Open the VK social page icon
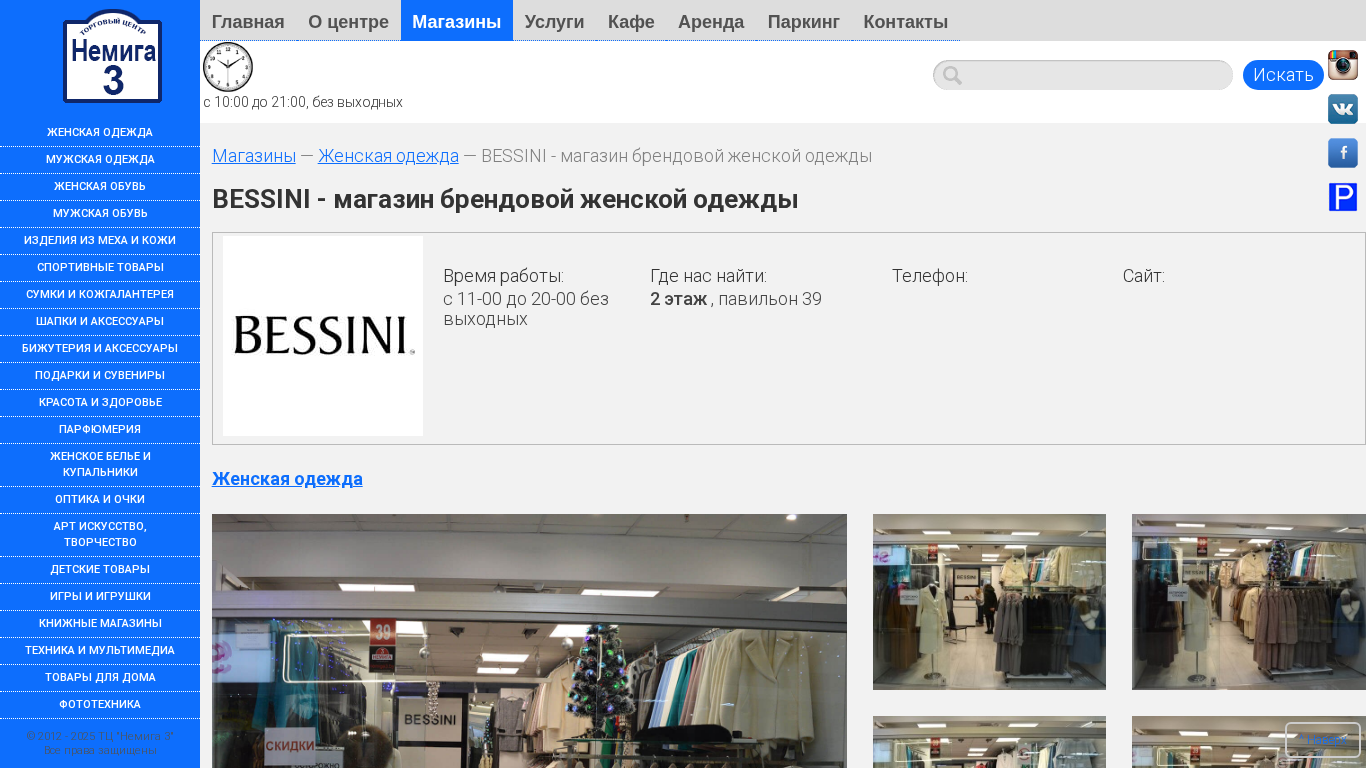Viewport: 1366px width, 768px height. click(x=1342, y=109)
